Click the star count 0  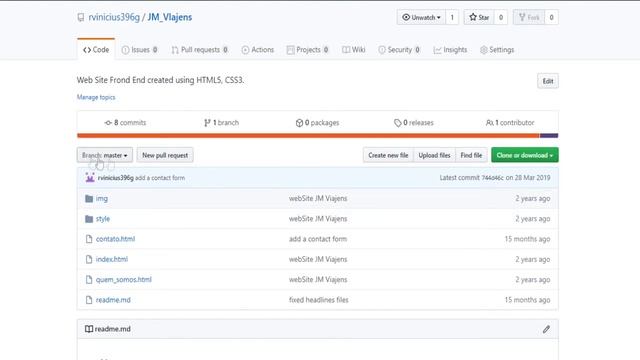[x=501, y=17]
